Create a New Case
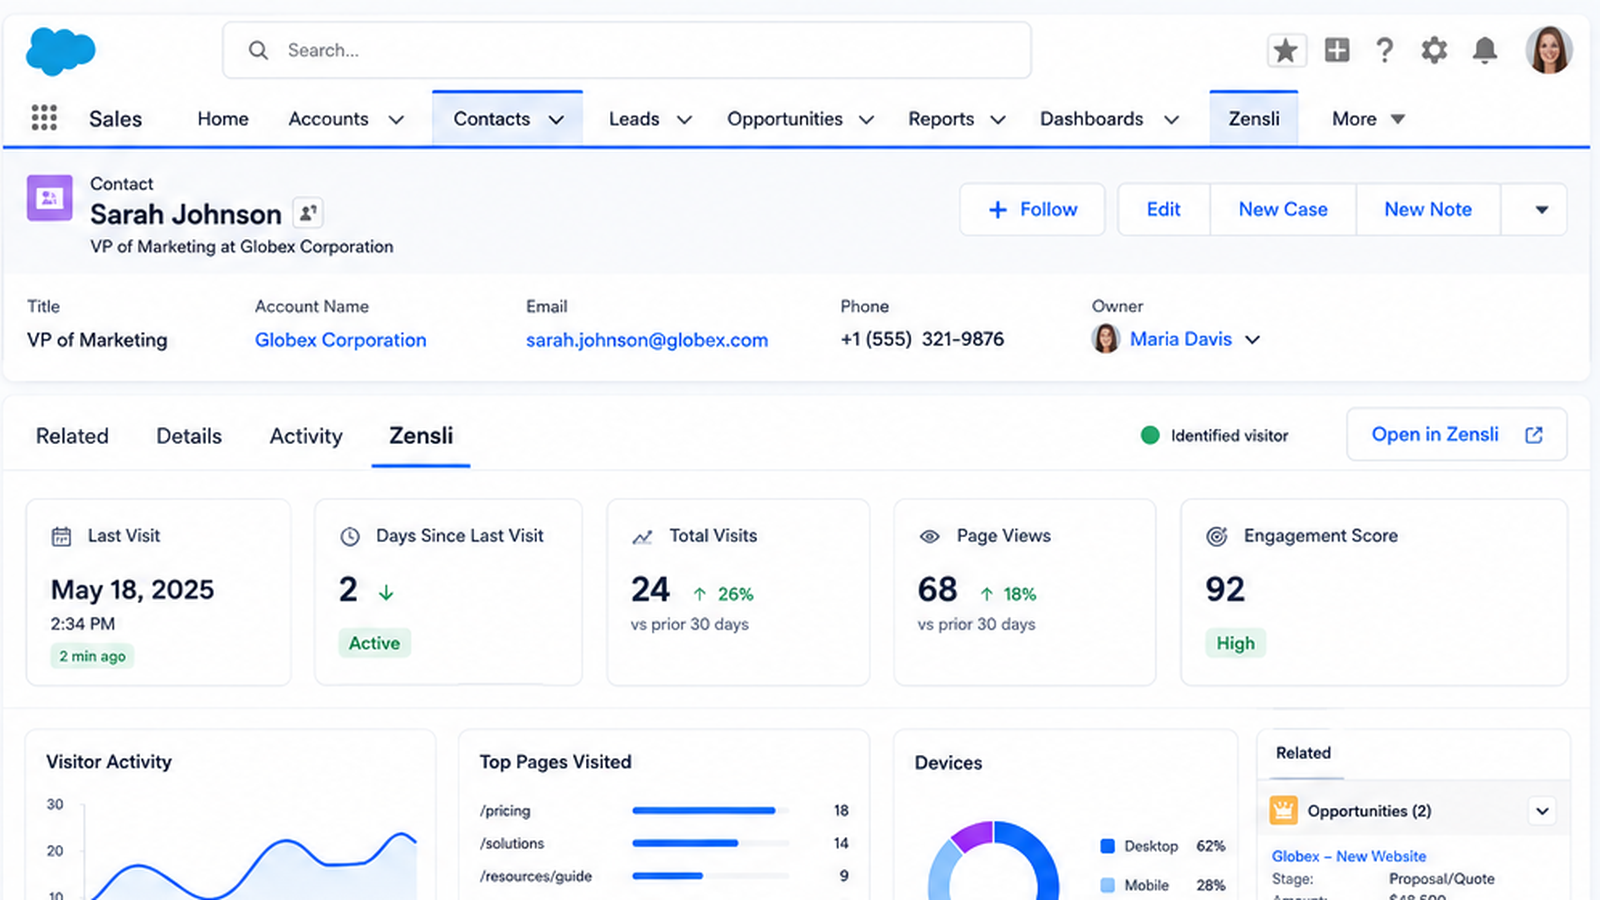This screenshot has height=900, width=1600. coord(1283,209)
